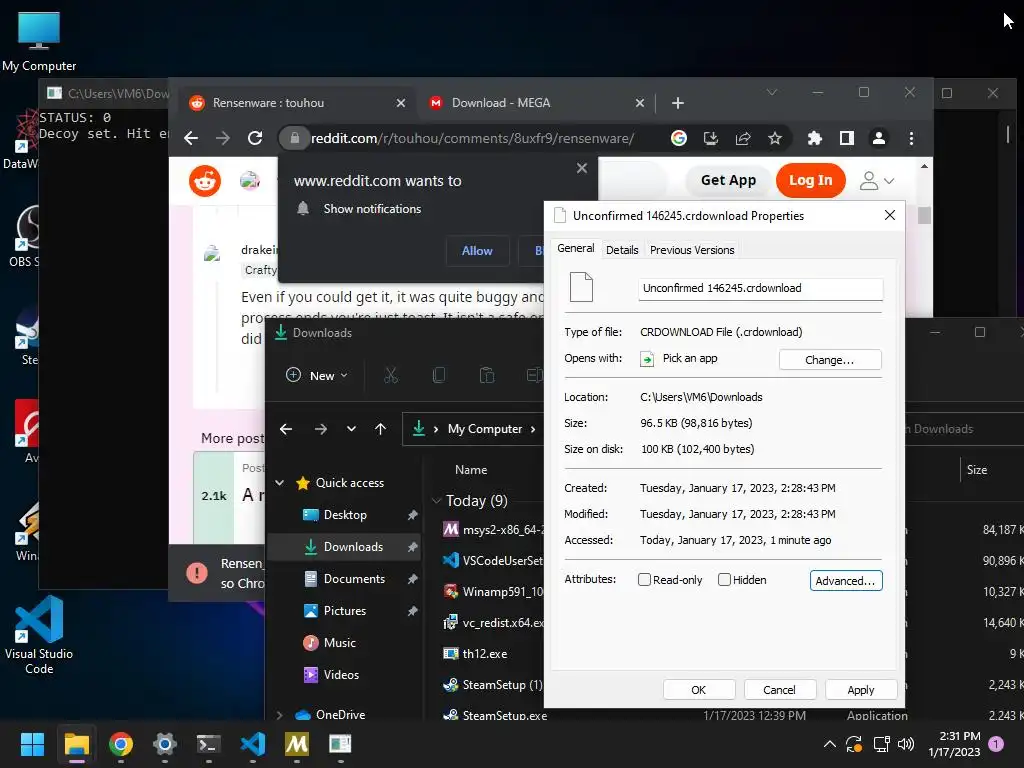Click the Name column header
This screenshot has width=1024, height=768.
click(471, 470)
